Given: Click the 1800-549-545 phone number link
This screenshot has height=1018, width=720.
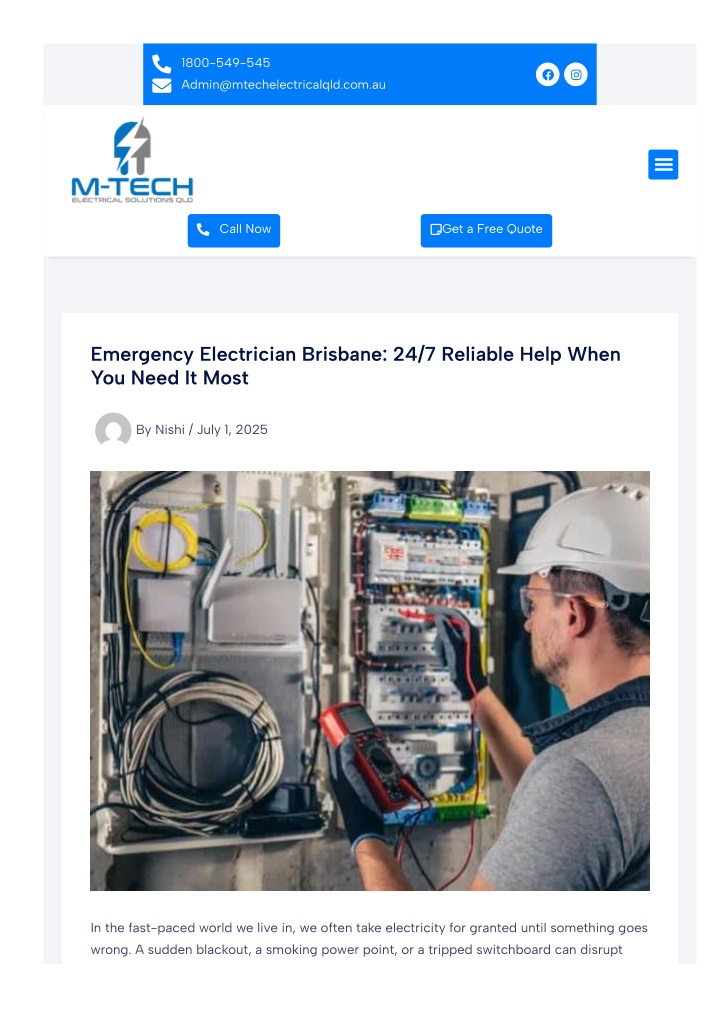Looking at the screenshot, I should tap(225, 63).
